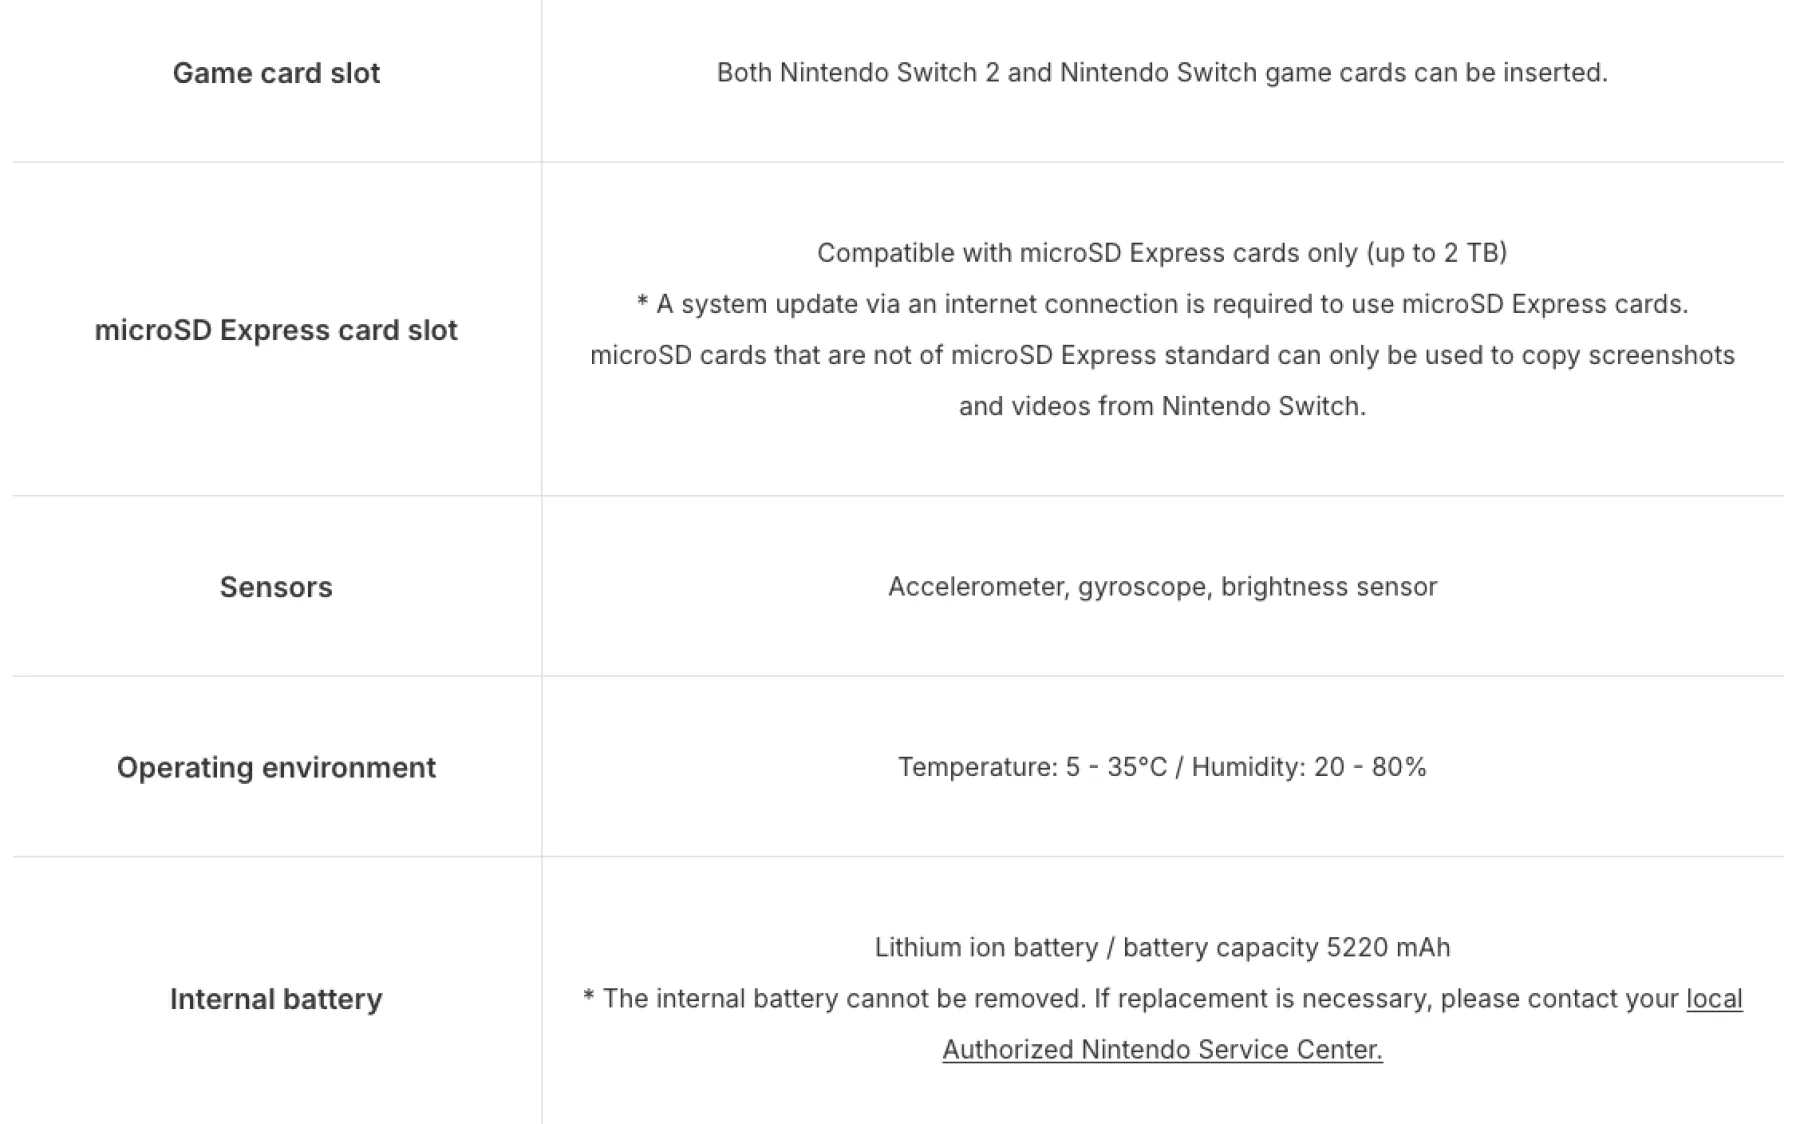Screen dimensions: 1800x1124
Task: Click the word 'local' in the underlined link
Action: coord(1714,999)
